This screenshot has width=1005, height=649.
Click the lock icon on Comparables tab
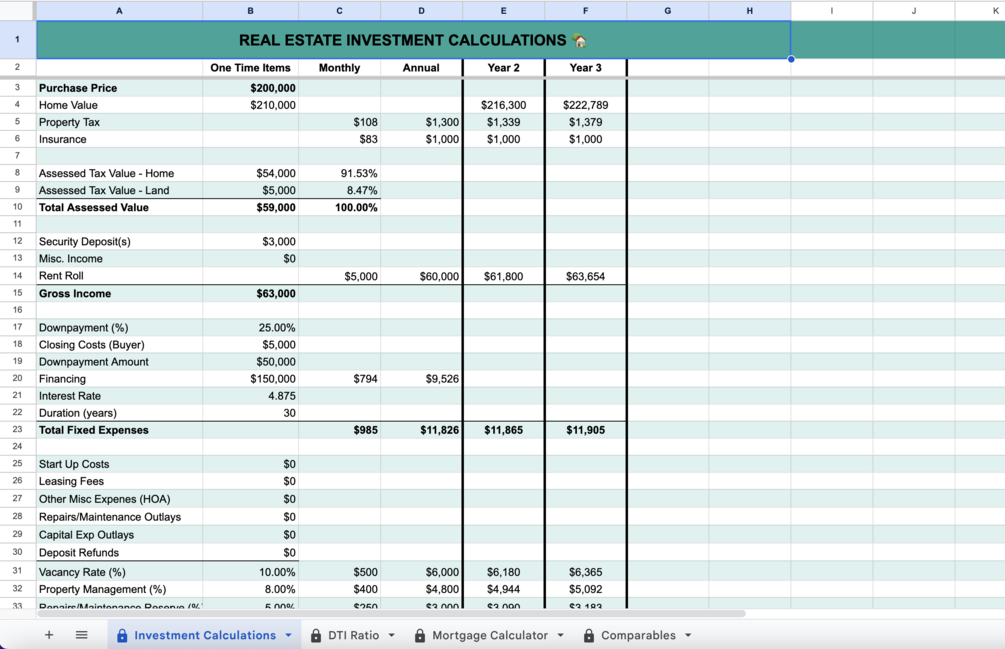click(589, 636)
